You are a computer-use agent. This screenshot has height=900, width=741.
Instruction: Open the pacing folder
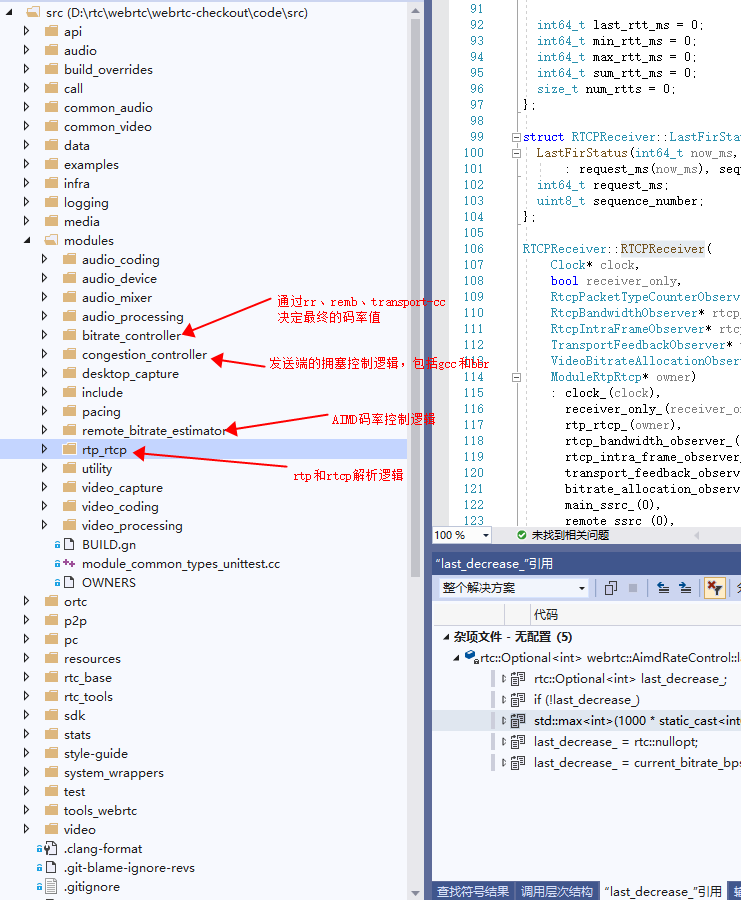(101, 412)
